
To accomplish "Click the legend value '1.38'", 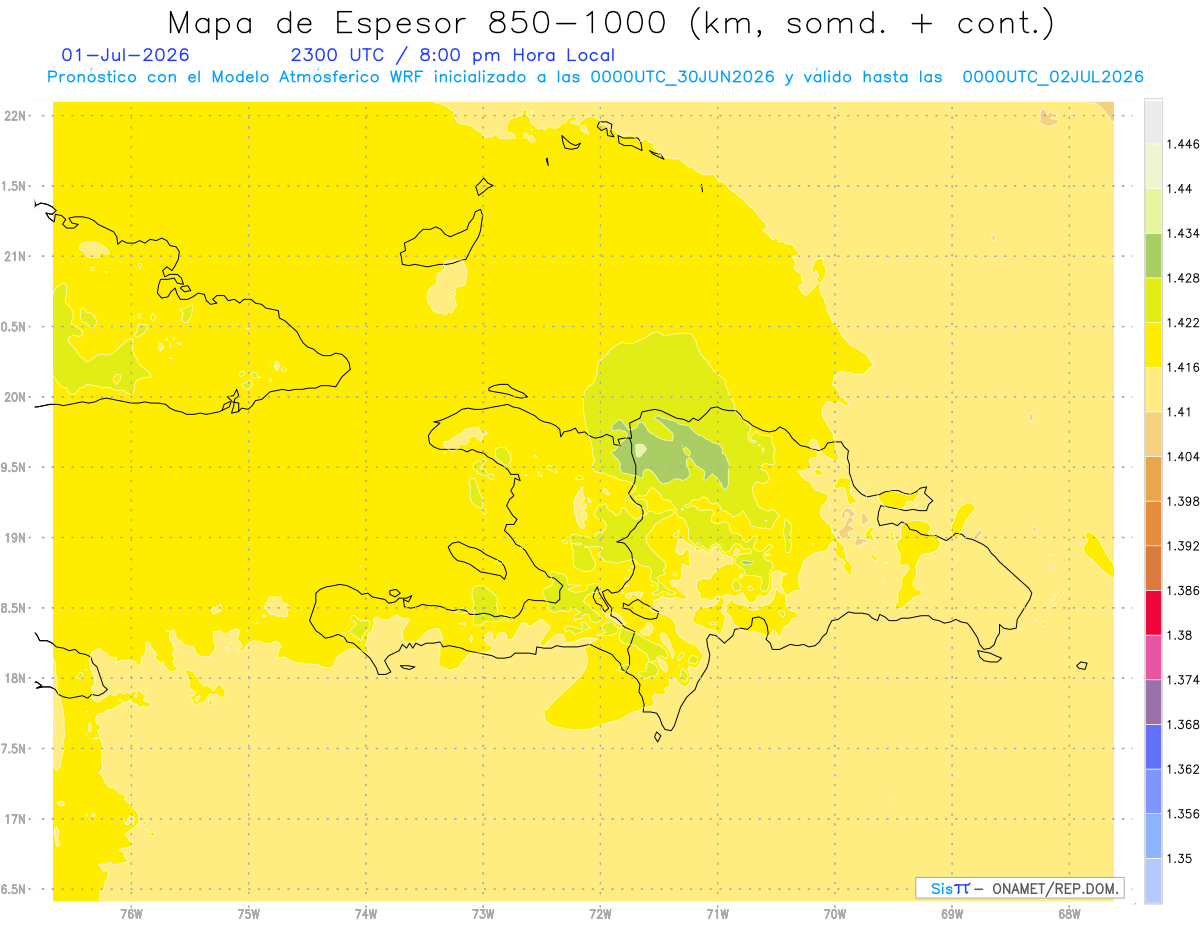I will (x=1179, y=635).
